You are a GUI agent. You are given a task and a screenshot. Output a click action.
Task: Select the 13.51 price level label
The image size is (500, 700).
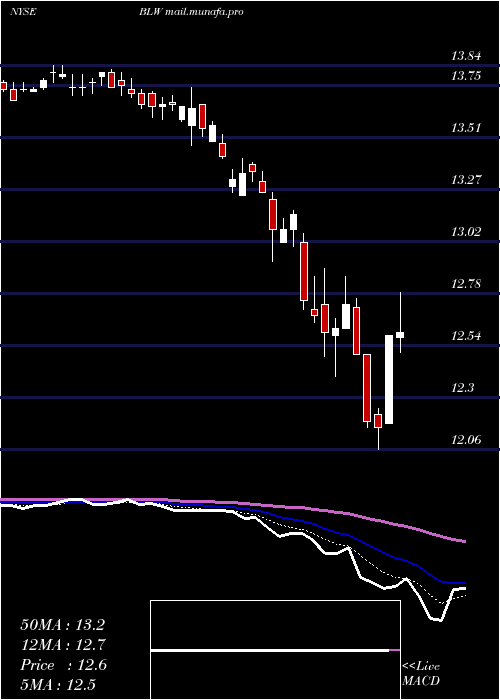click(466, 128)
